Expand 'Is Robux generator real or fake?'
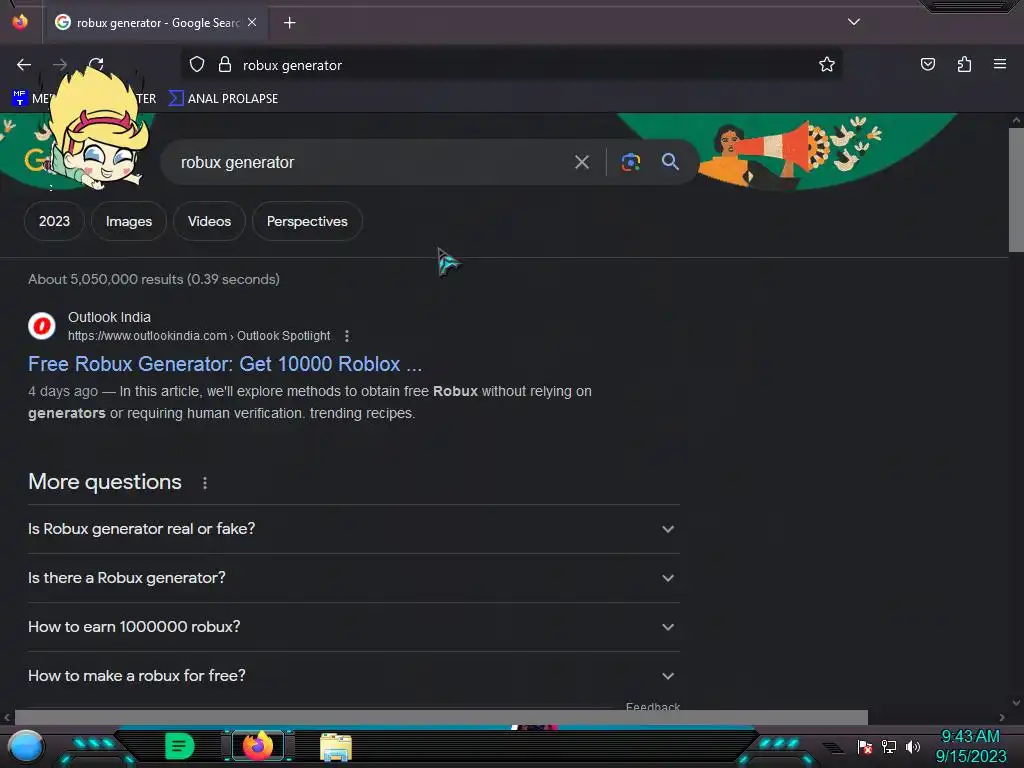The width and height of the screenshot is (1024, 768). 353,528
